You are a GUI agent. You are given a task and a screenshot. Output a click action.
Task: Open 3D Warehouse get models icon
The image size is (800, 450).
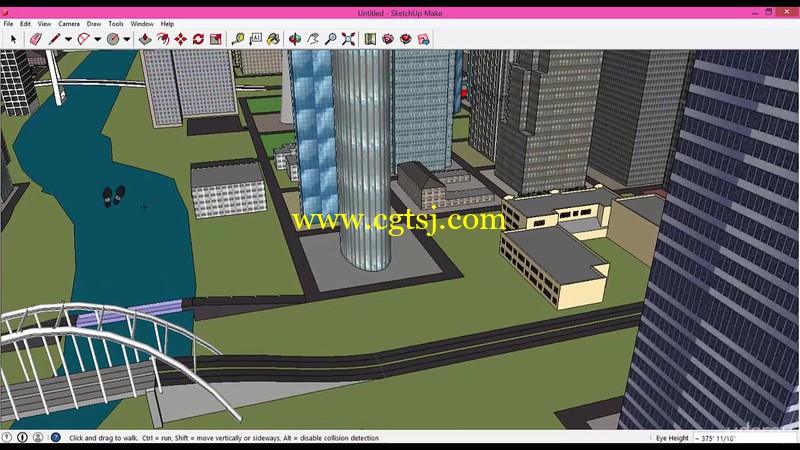point(388,39)
